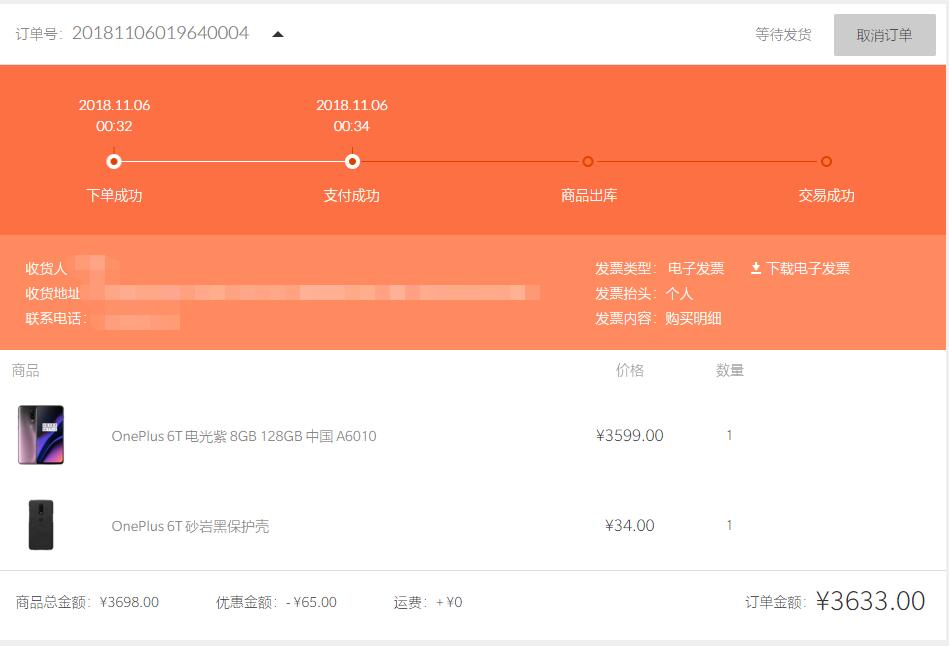Click the 发票抬头 value 个人
Image resolution: width=949 pixels, height=646 pixels.
(x=679, y=294)
